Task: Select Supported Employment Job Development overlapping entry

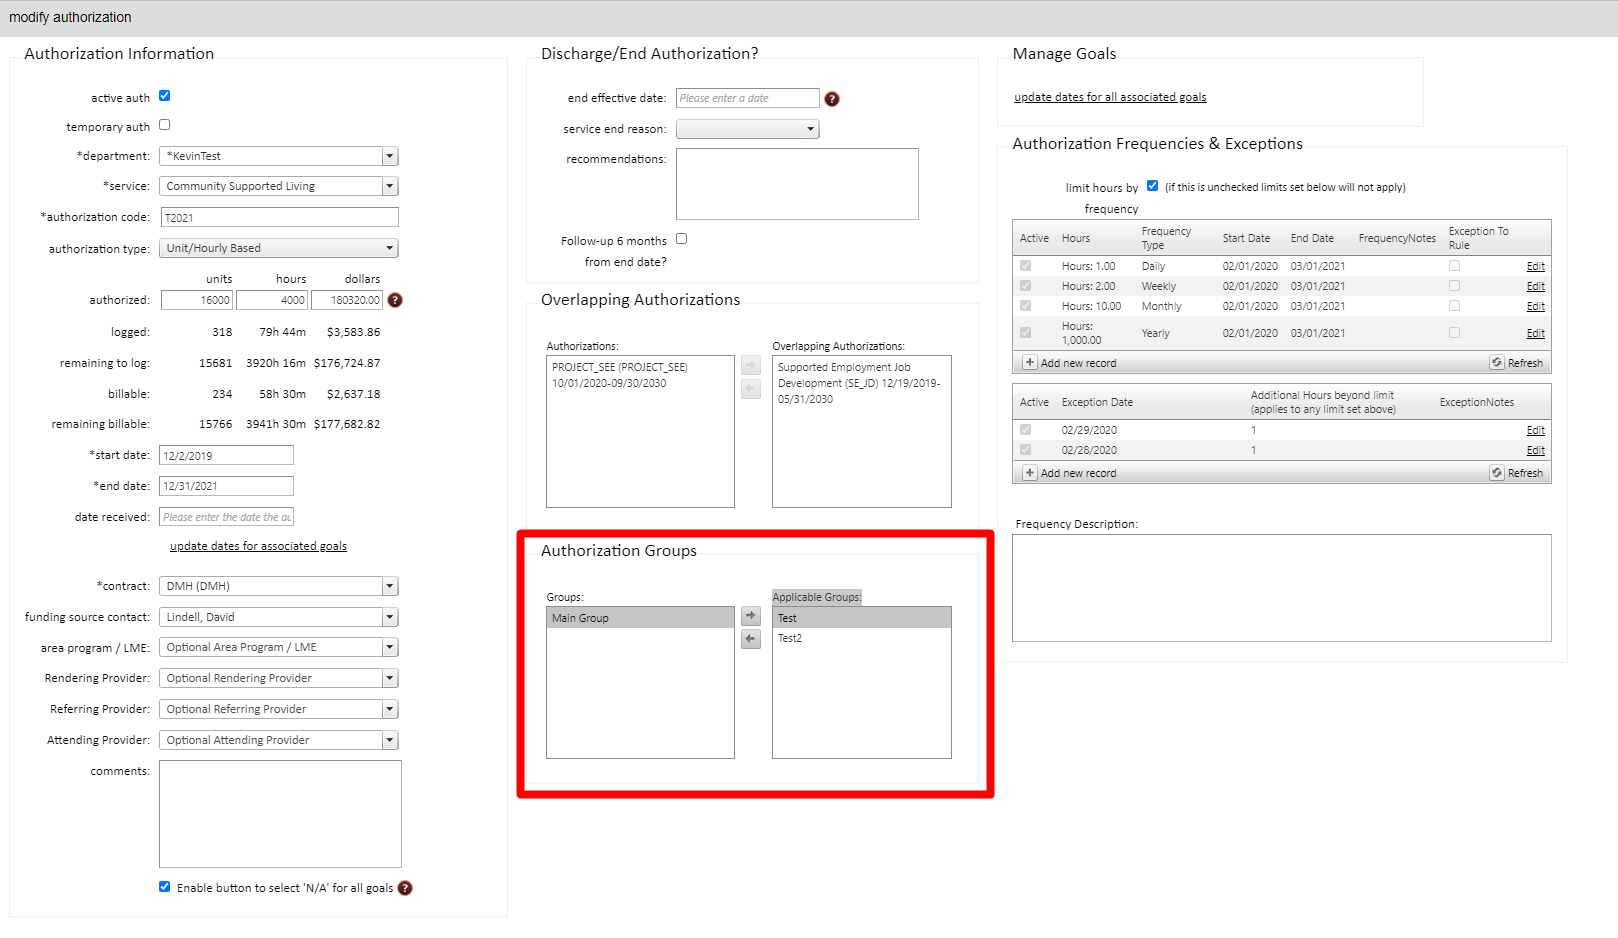Action: 862,383
